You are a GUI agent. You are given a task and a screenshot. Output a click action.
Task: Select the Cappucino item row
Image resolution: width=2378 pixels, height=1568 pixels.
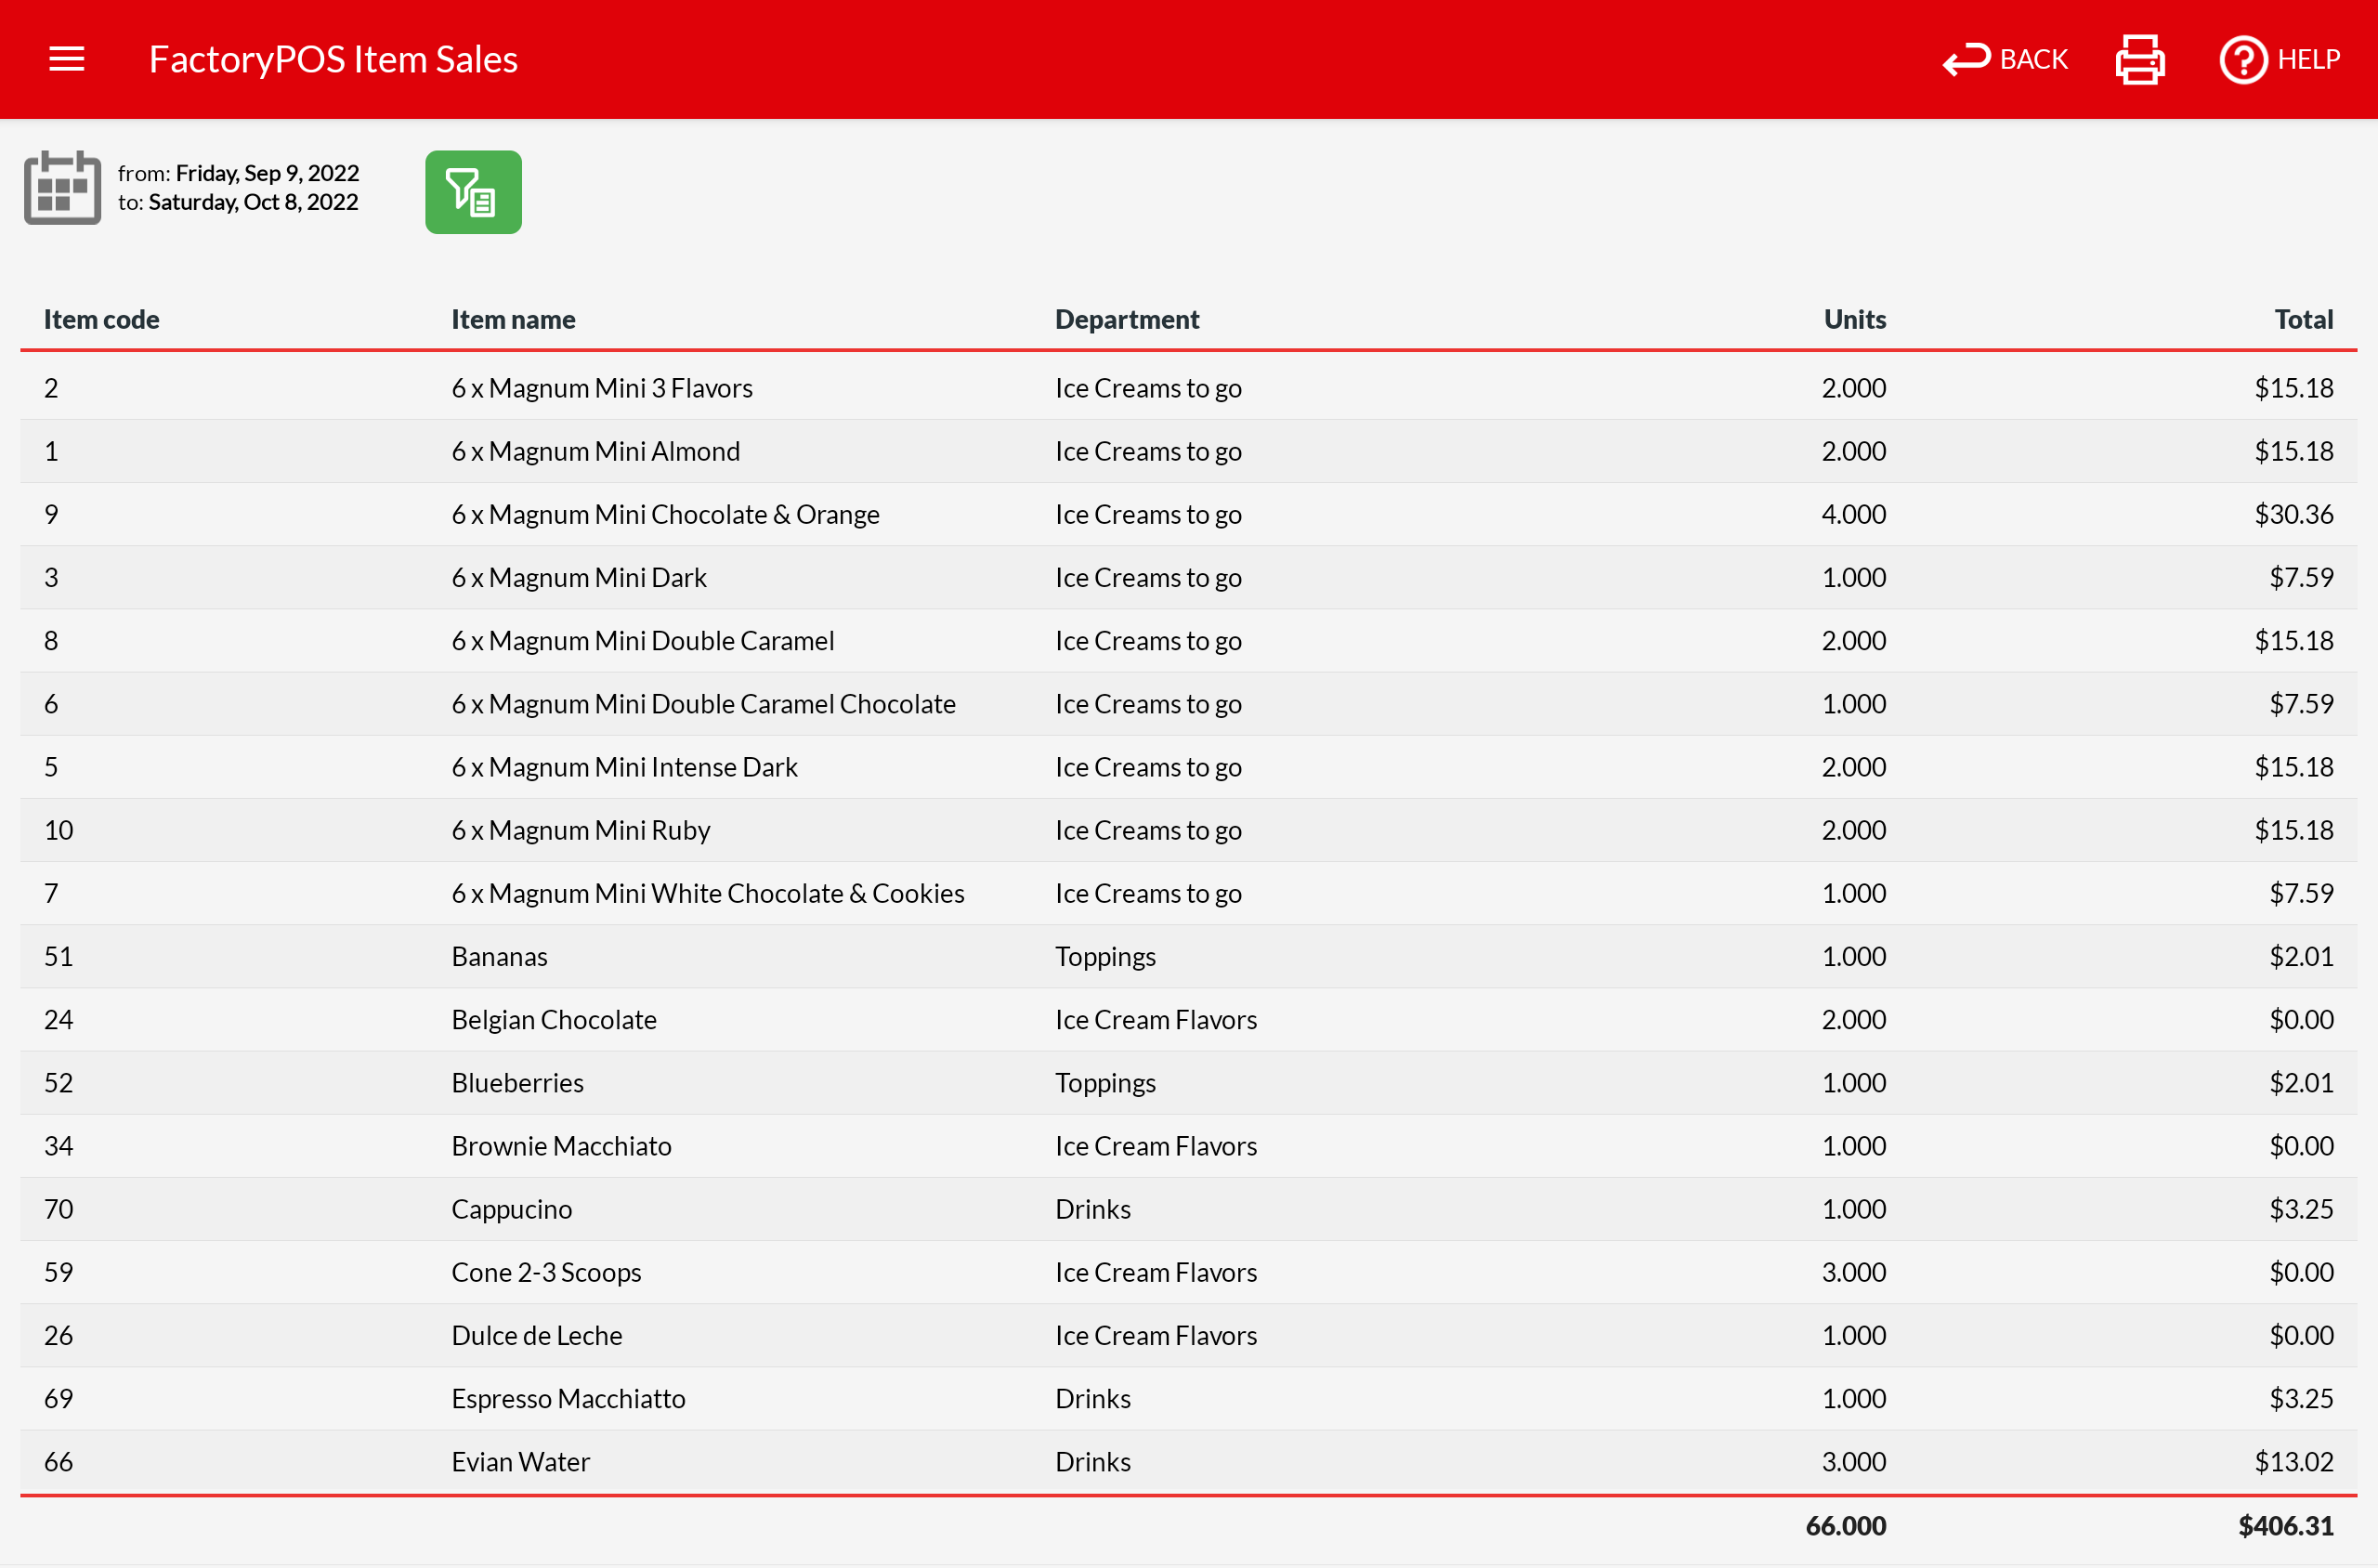(x=511, y=1208)
